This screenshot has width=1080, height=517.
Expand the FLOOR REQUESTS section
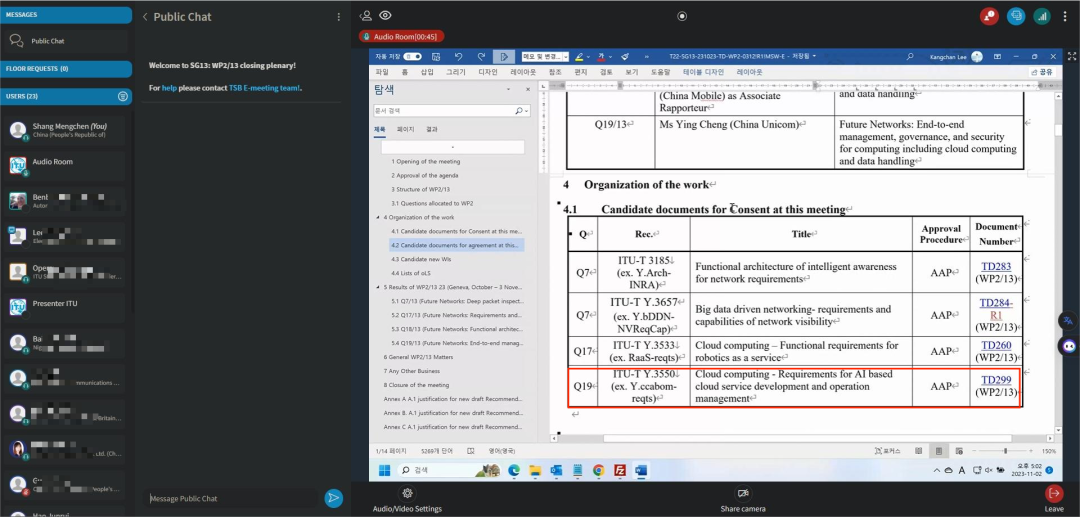tap(66, 69)
